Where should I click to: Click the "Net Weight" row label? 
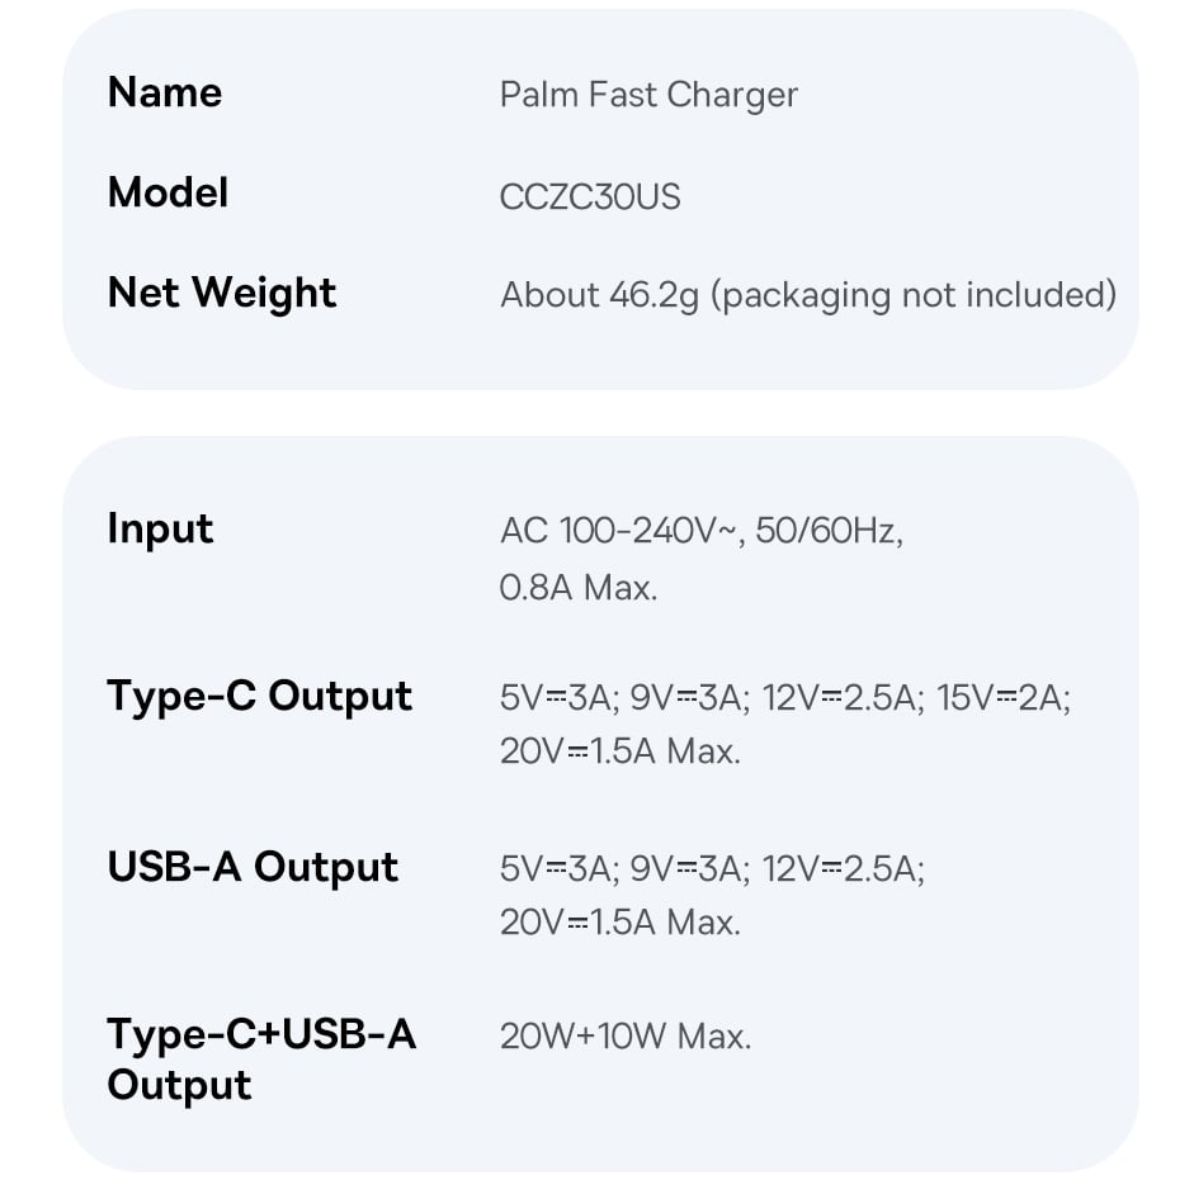(222, 293)
